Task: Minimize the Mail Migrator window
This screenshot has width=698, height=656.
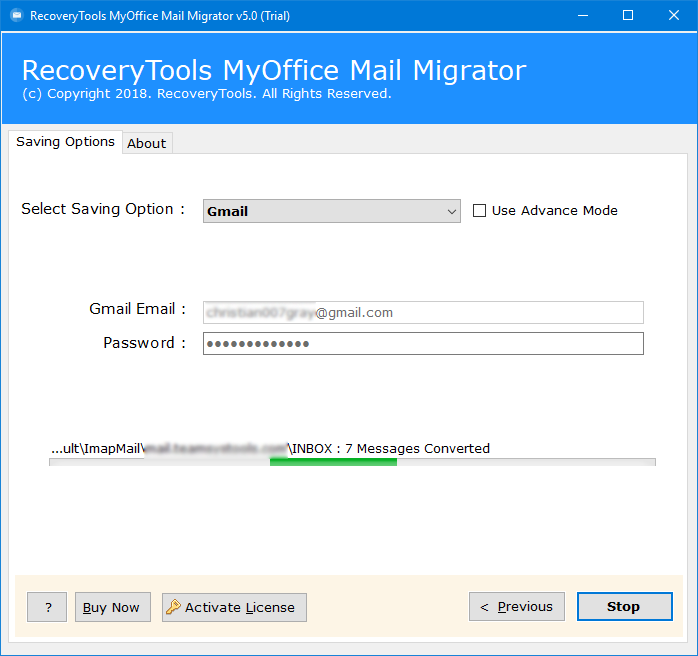Action: point(581,15)
